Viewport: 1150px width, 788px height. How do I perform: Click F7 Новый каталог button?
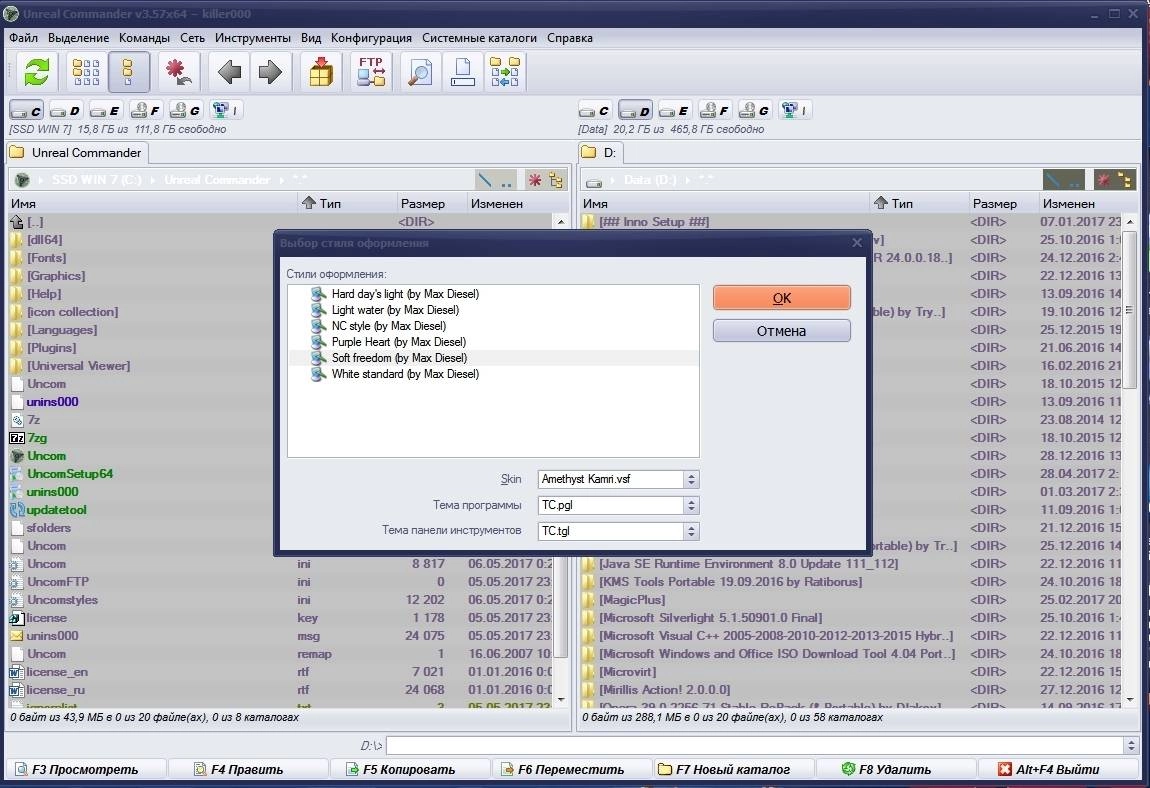pyautogui.click(x=733, y=769)
